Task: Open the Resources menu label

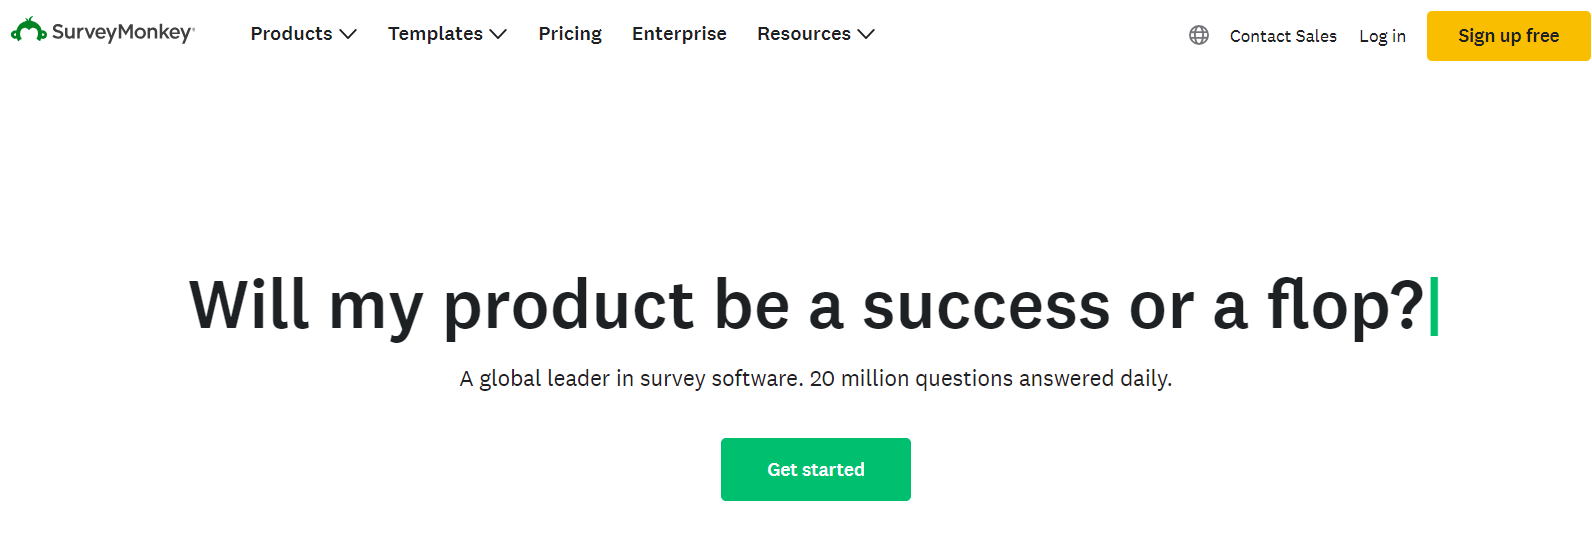Action: point(803,34)
